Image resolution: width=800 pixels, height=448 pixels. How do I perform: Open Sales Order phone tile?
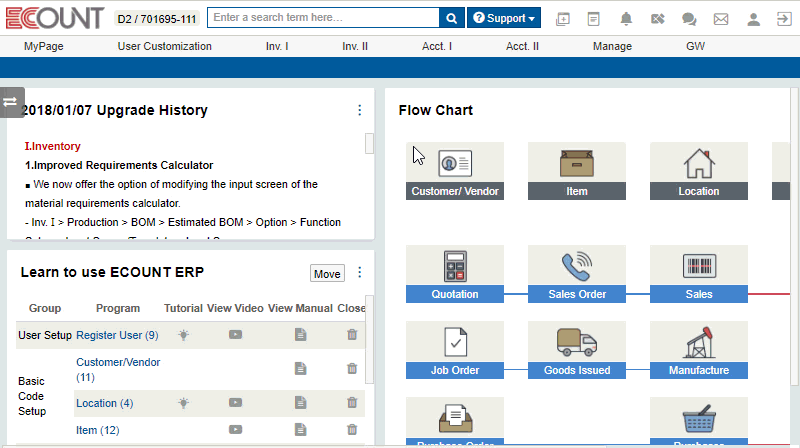[x=577, y=274]
